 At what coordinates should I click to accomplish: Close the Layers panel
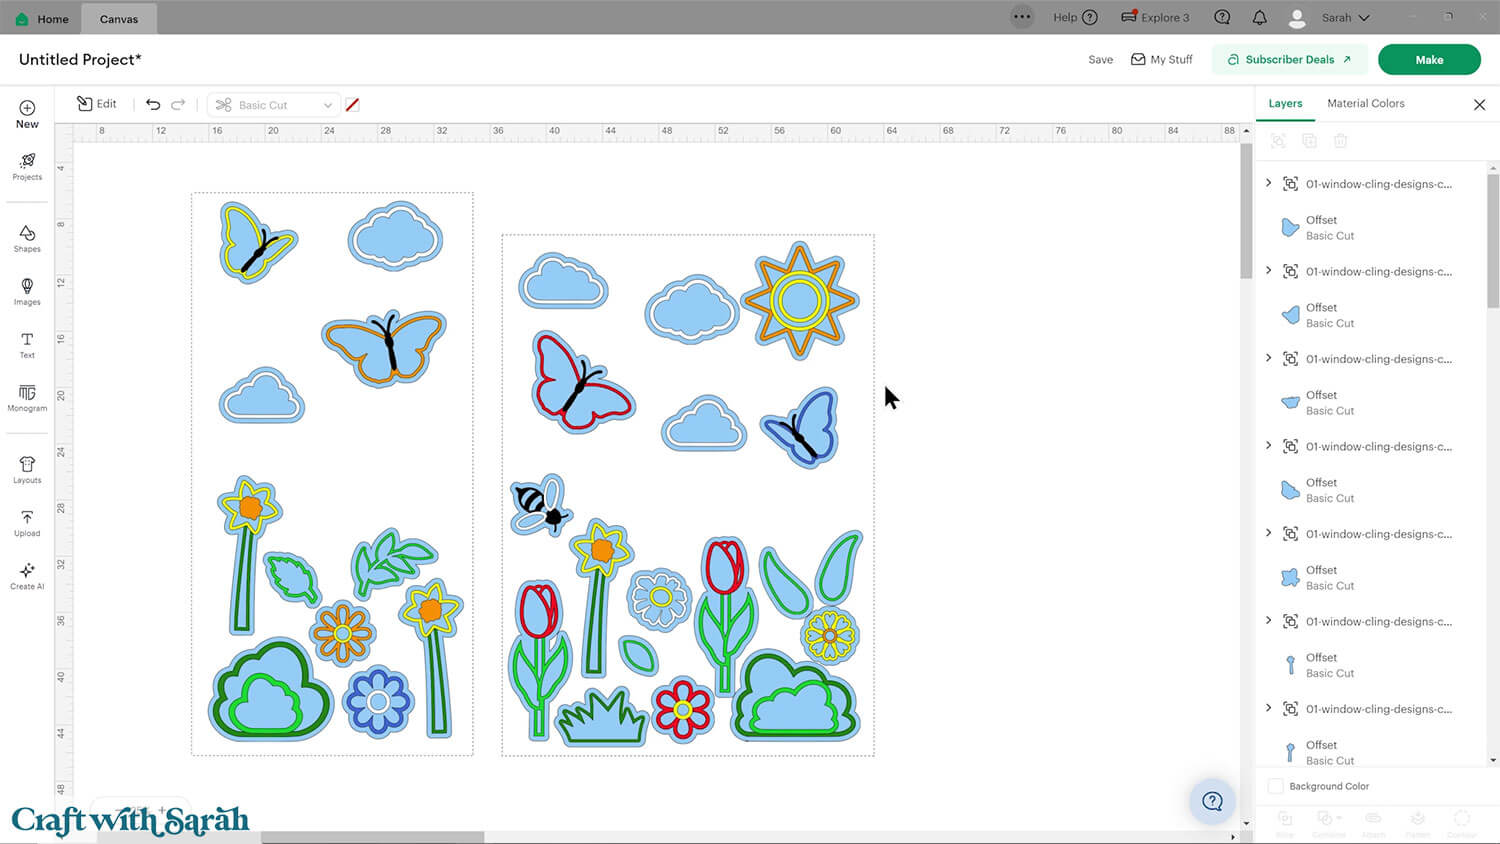click(1479, 105)
